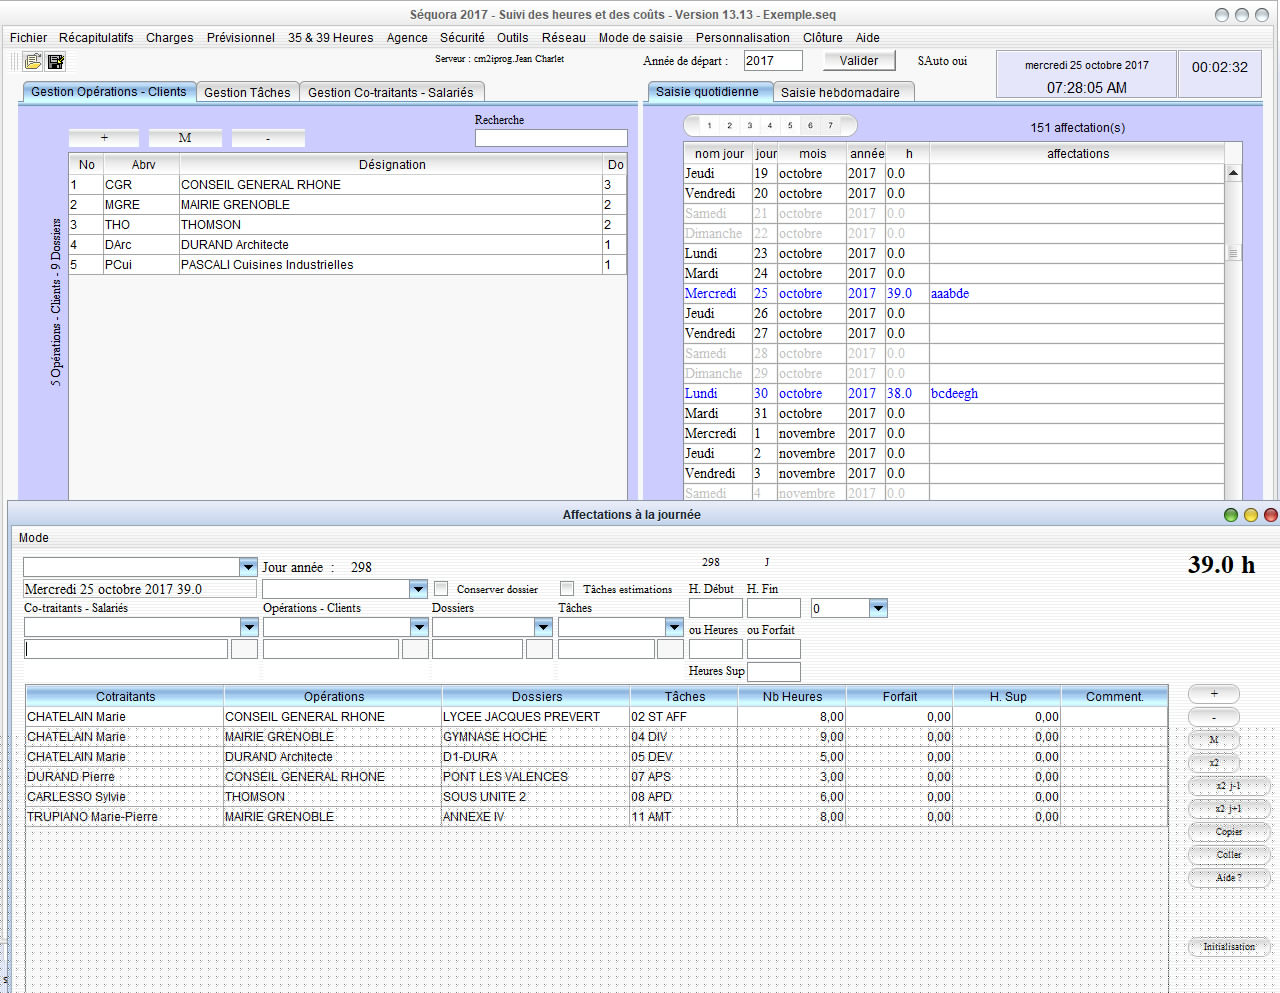
Task: Expand the Tâches dropdown list
Action: (x=674, y=627)
